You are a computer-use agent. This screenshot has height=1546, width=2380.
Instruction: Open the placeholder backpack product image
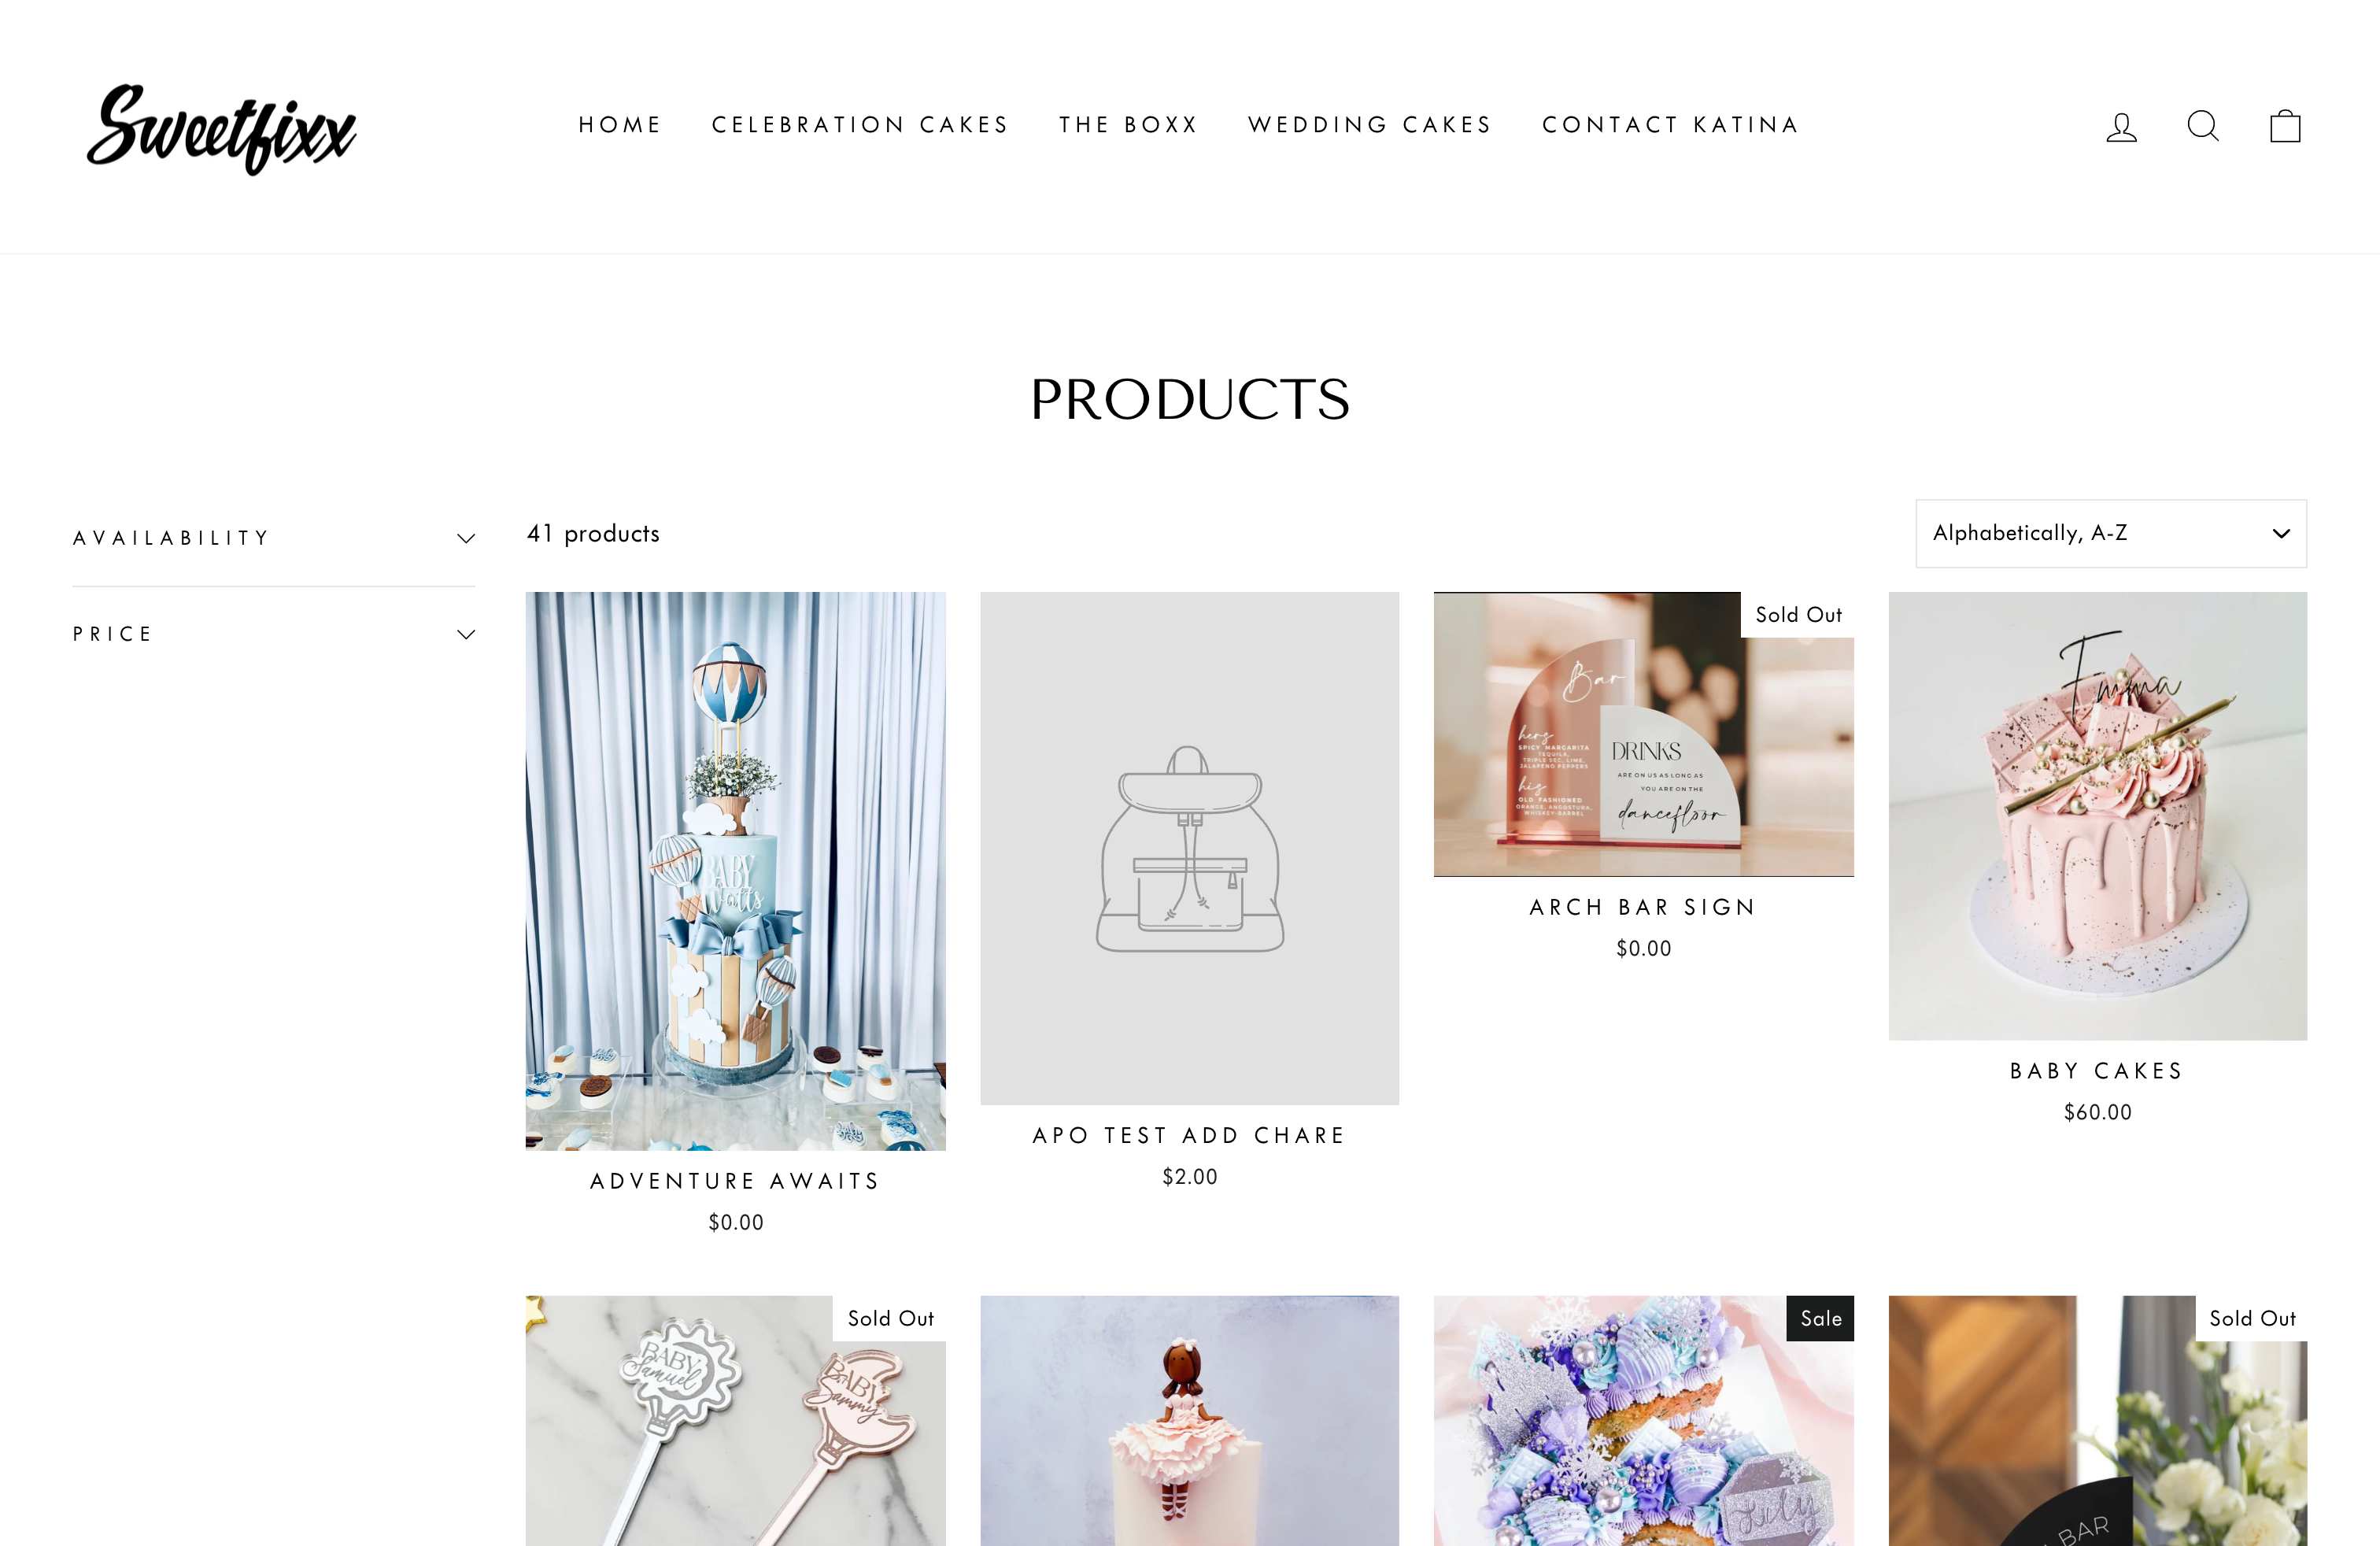point(1189,848)
